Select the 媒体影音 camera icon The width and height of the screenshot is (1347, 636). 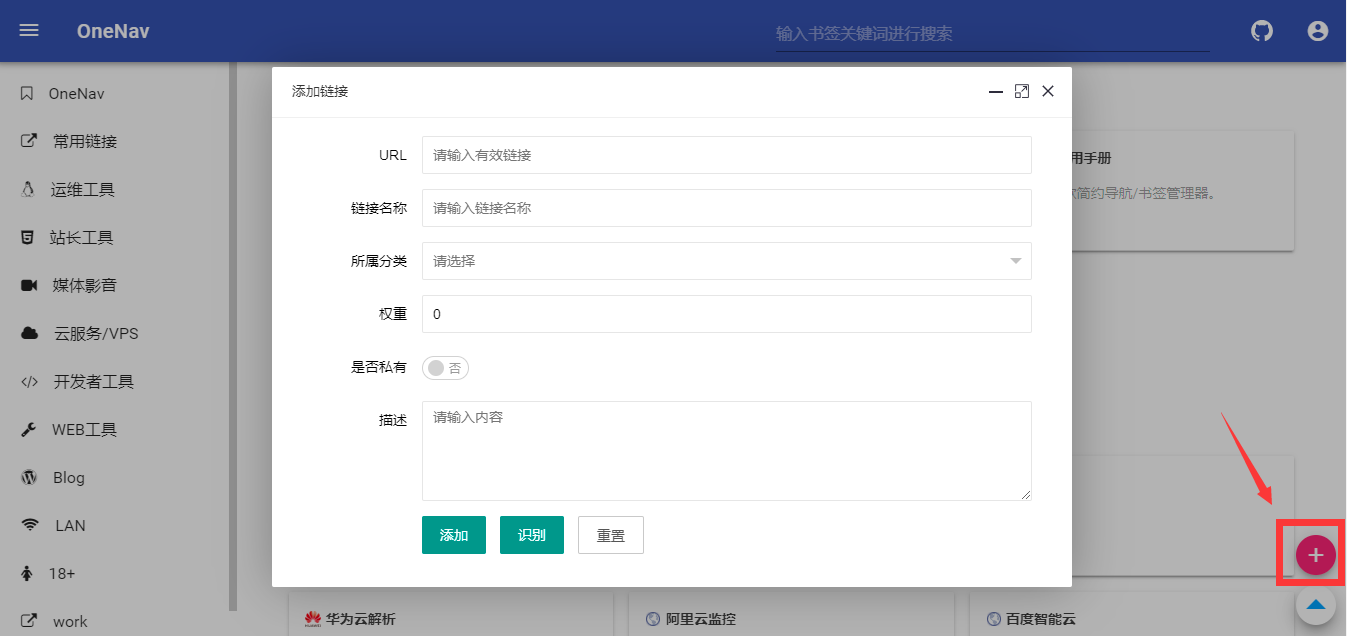(29, 285)
